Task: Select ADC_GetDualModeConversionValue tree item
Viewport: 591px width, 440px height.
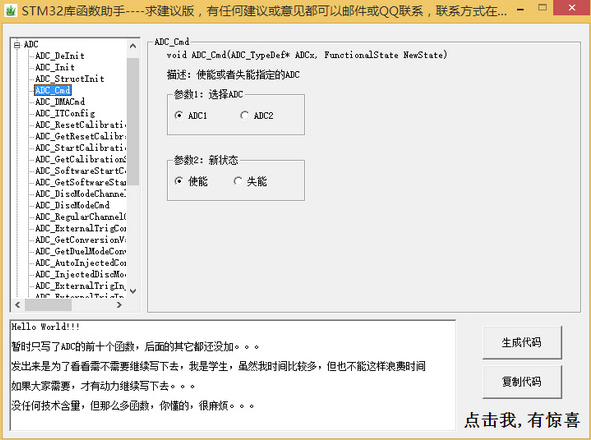Action: coord(80,251)
